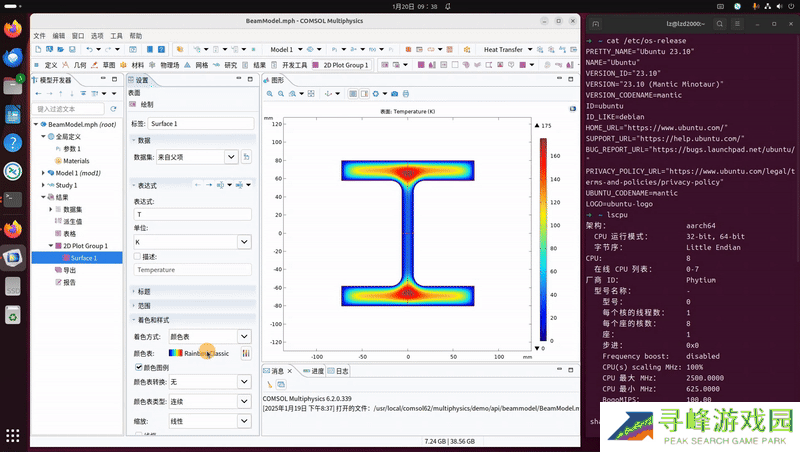
Task: Select 导出 (Export) node in model tree
Action: click(66, 270)
